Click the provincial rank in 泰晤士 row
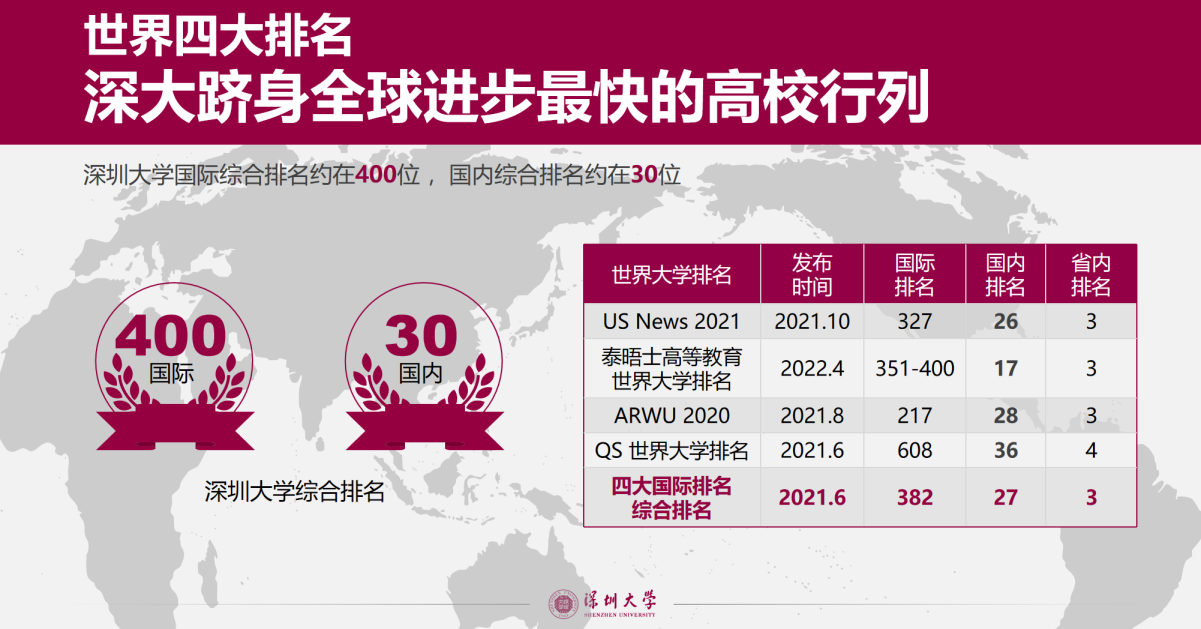The height and width of the screenshot is (629, 1201). 1092,368
